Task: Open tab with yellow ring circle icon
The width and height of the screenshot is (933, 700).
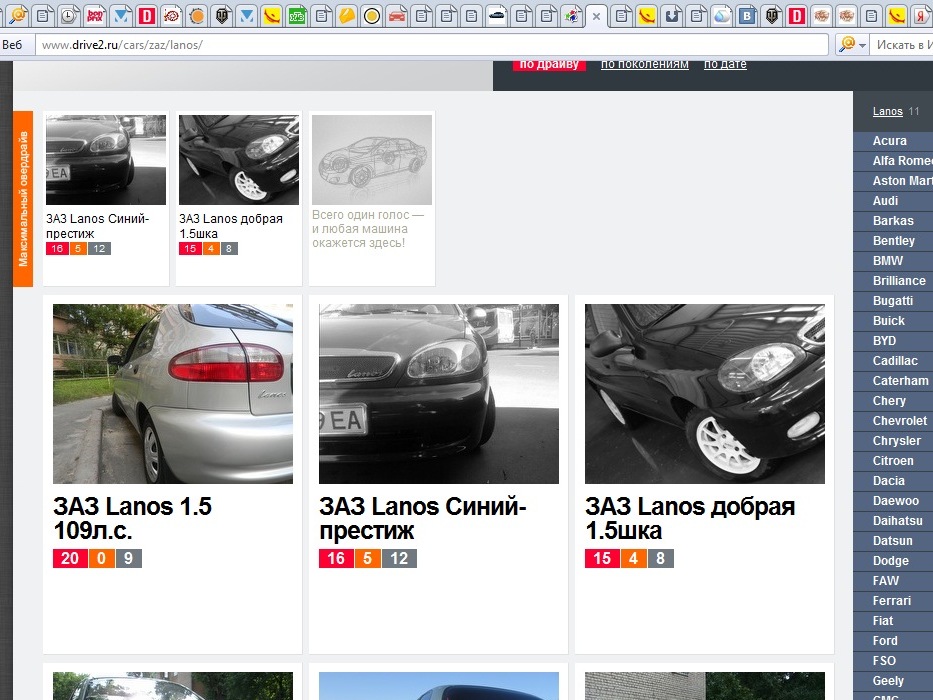Action: (372, 15)
